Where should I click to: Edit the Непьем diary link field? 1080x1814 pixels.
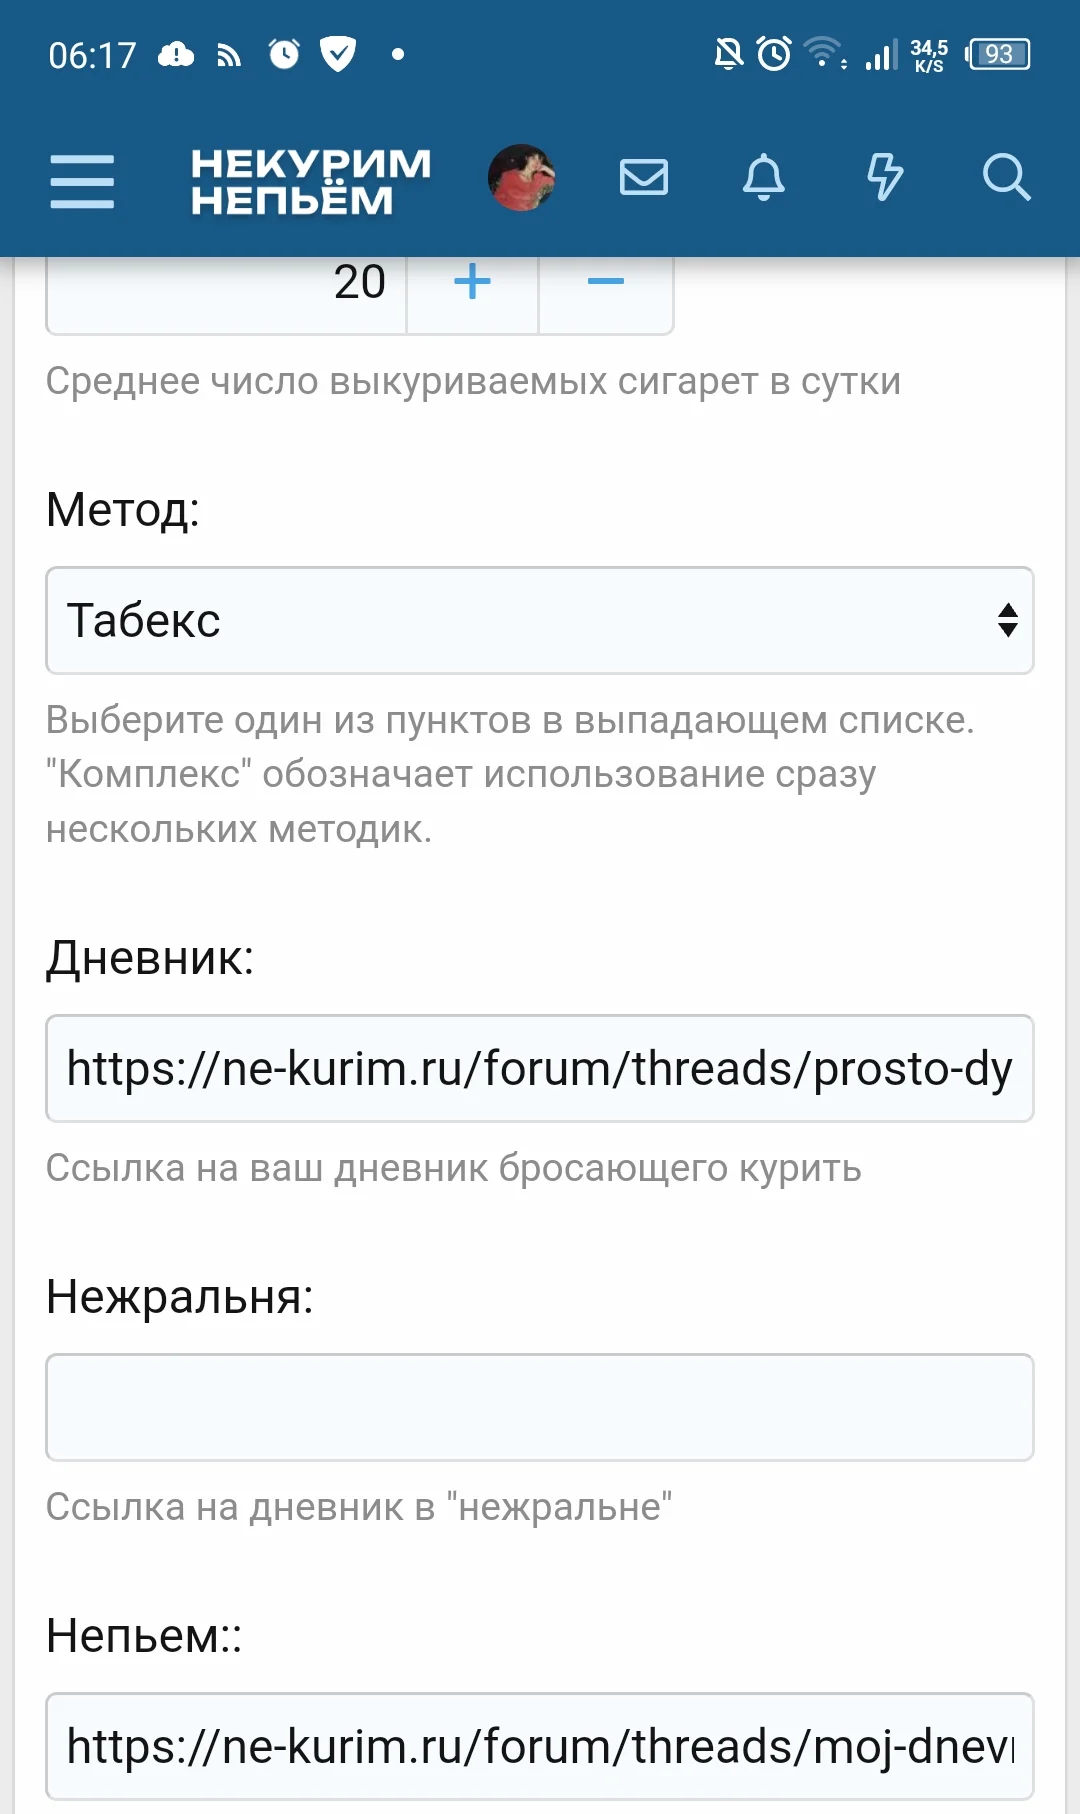[540, 1746]
